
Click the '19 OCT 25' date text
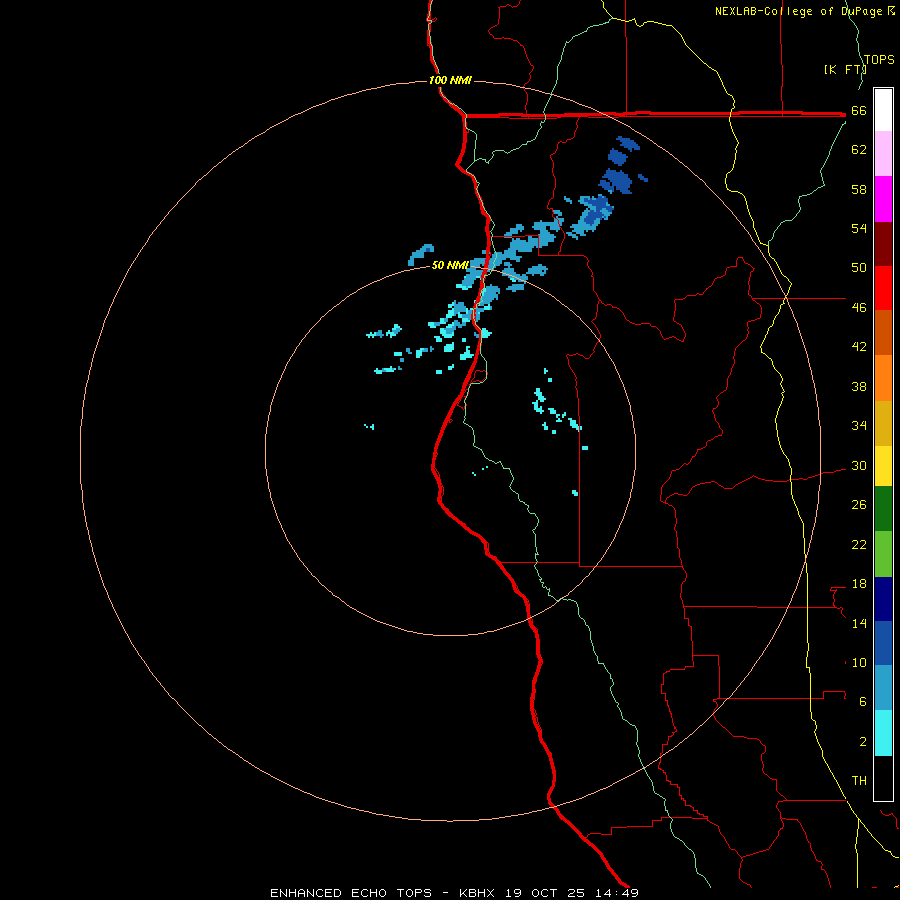(544, 893)
